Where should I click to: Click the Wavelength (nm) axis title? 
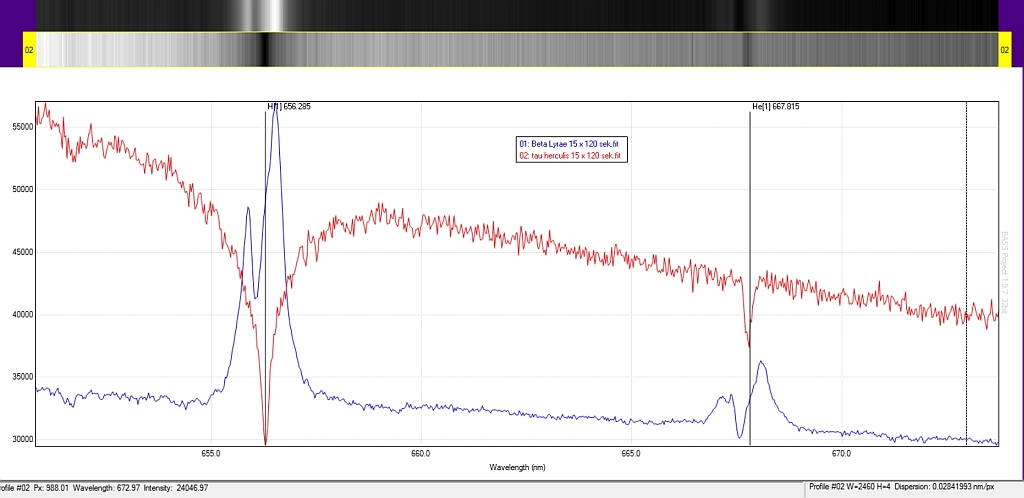click(x=517, y=467)
